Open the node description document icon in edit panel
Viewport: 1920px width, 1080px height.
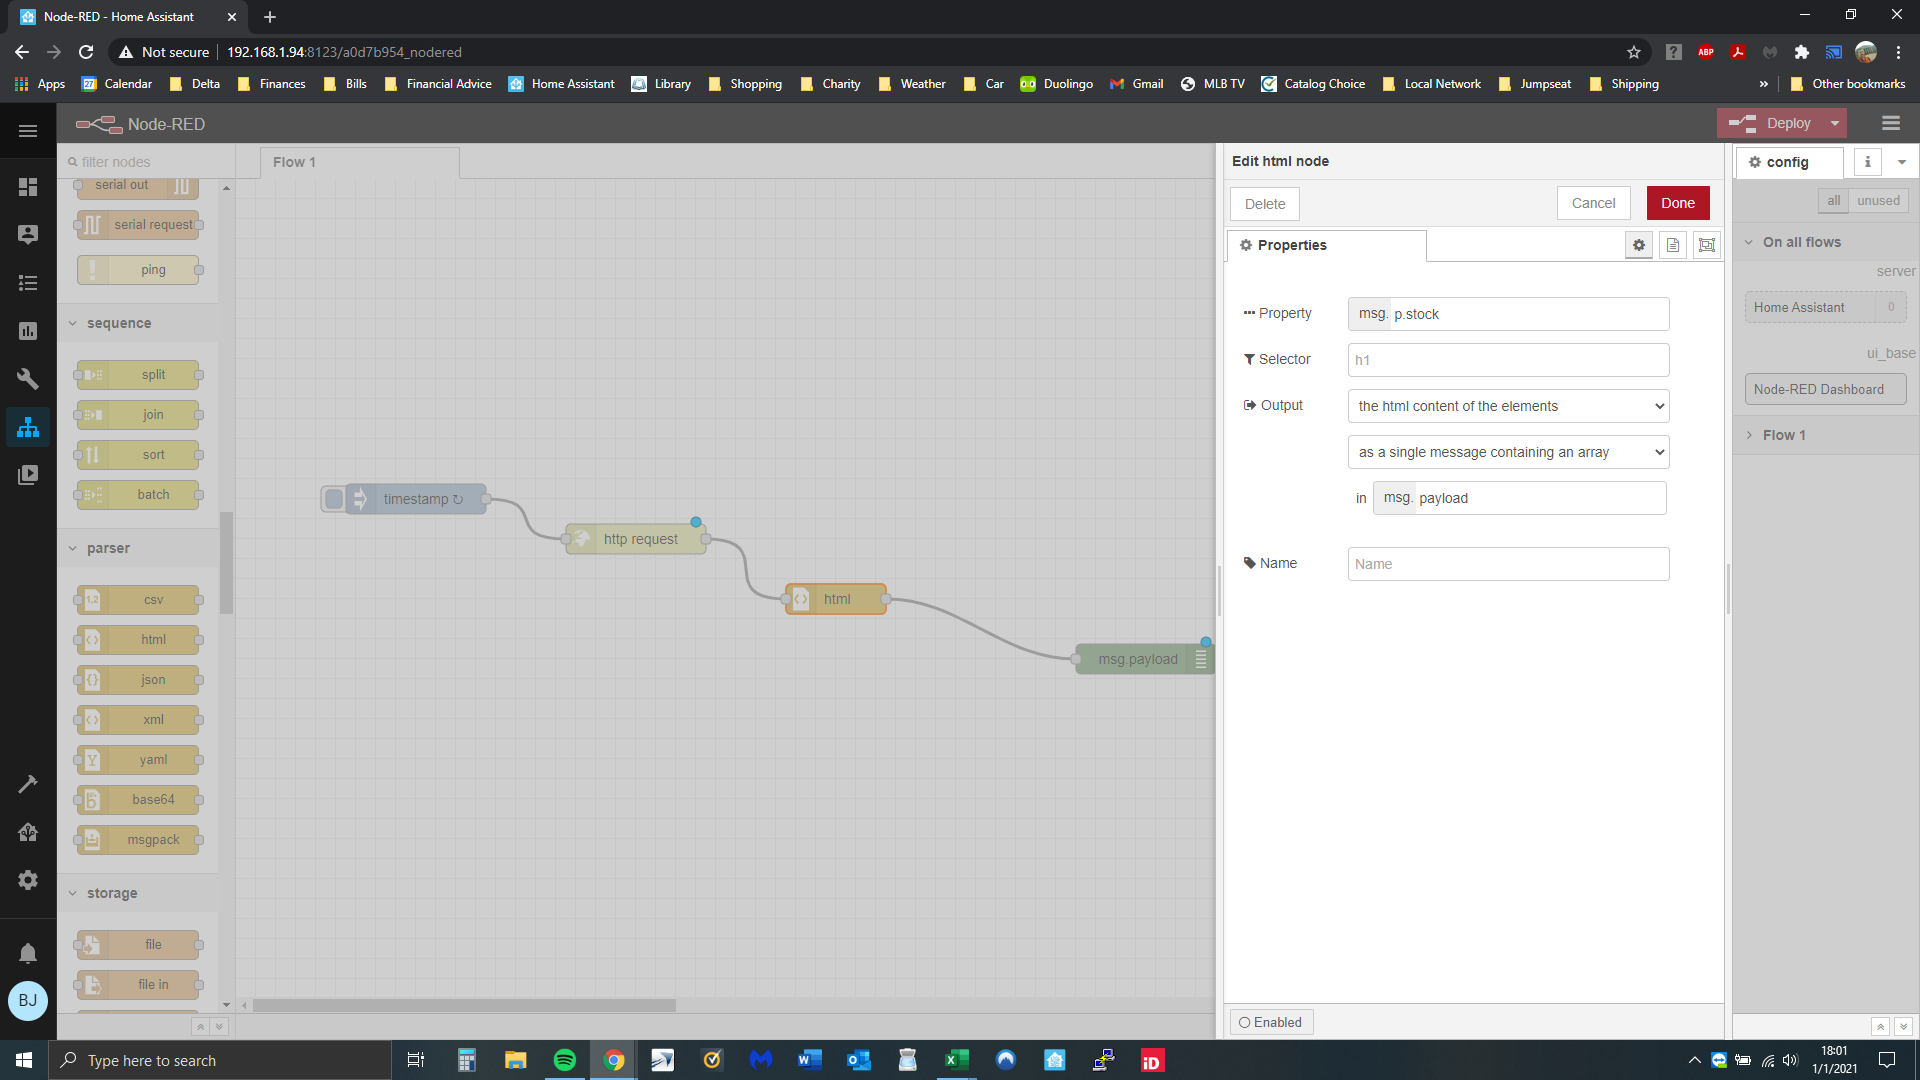[1672, 245]
